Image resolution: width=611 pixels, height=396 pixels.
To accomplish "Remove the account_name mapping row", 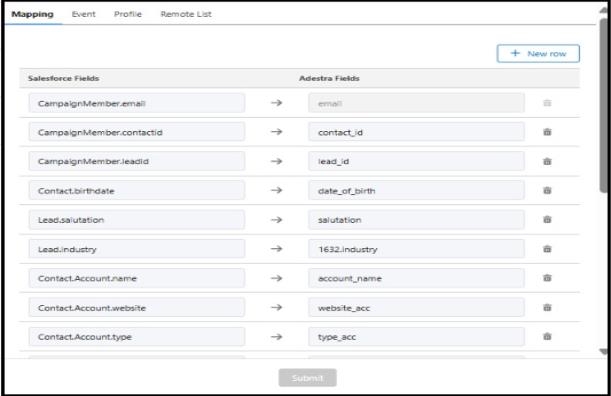I will click(547, 278).
